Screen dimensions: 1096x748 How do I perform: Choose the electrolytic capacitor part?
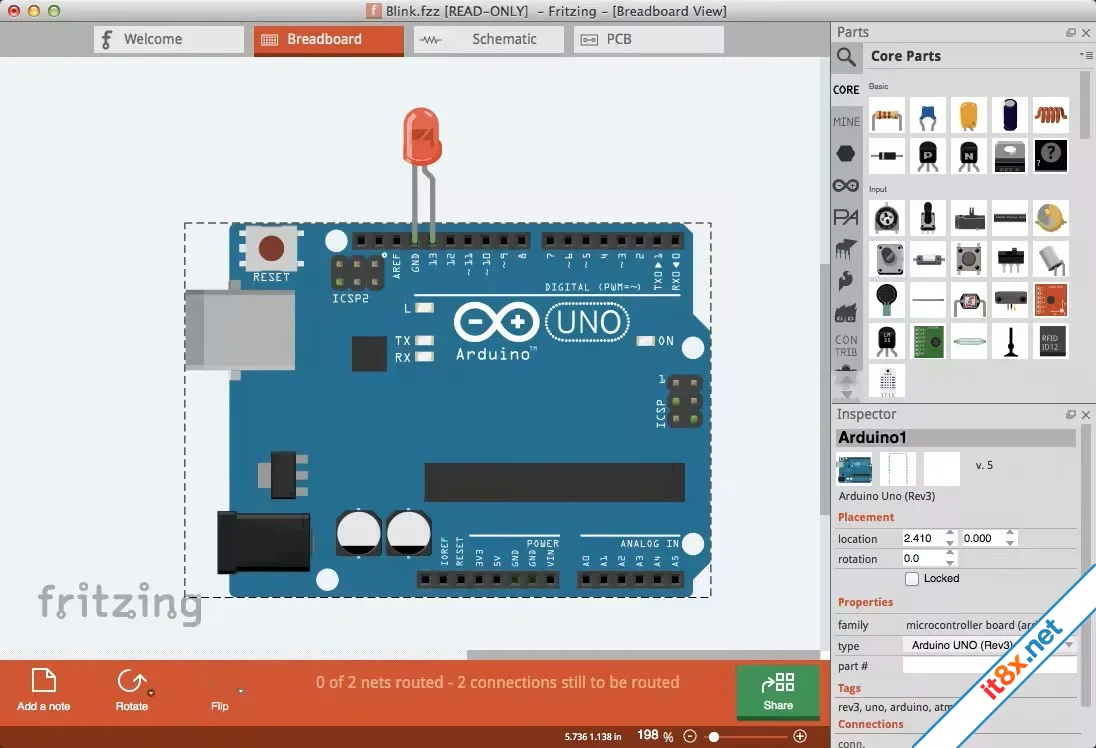point(1009,115)
